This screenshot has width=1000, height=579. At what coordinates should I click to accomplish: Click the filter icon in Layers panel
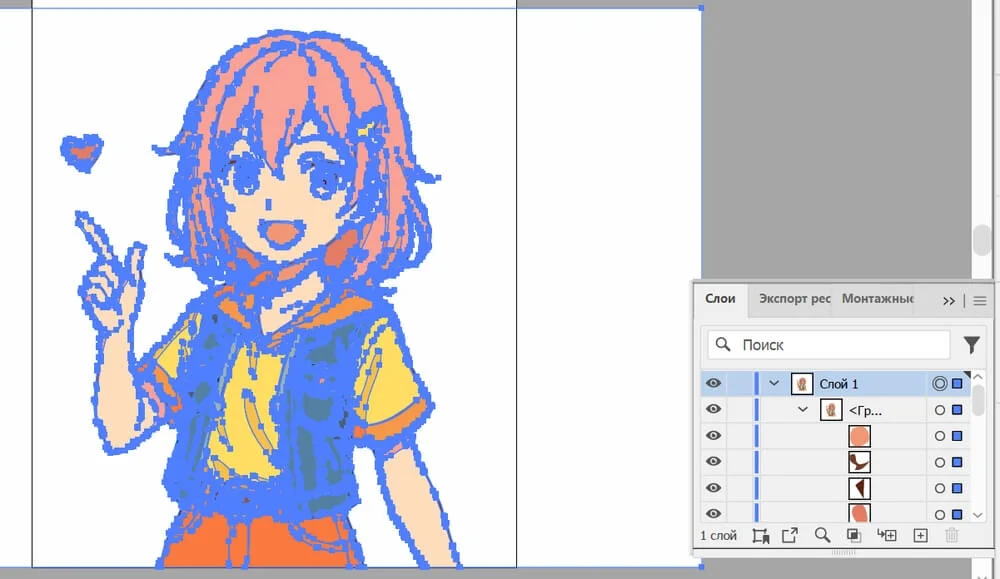click(x=971, y=345)
